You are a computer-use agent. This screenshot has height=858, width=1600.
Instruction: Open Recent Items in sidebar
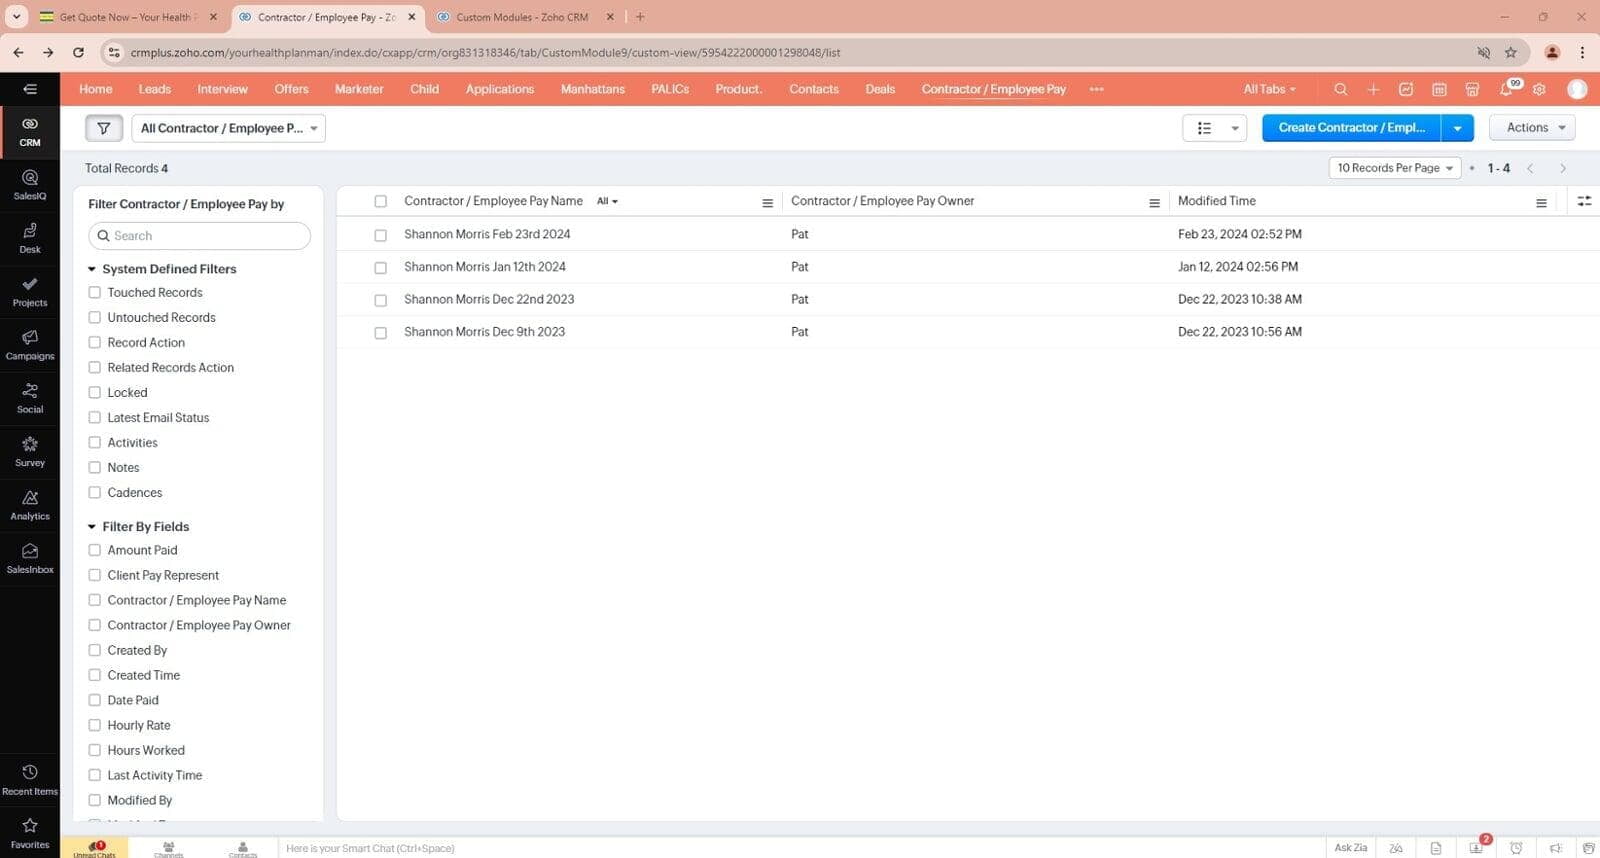[30, 780]
